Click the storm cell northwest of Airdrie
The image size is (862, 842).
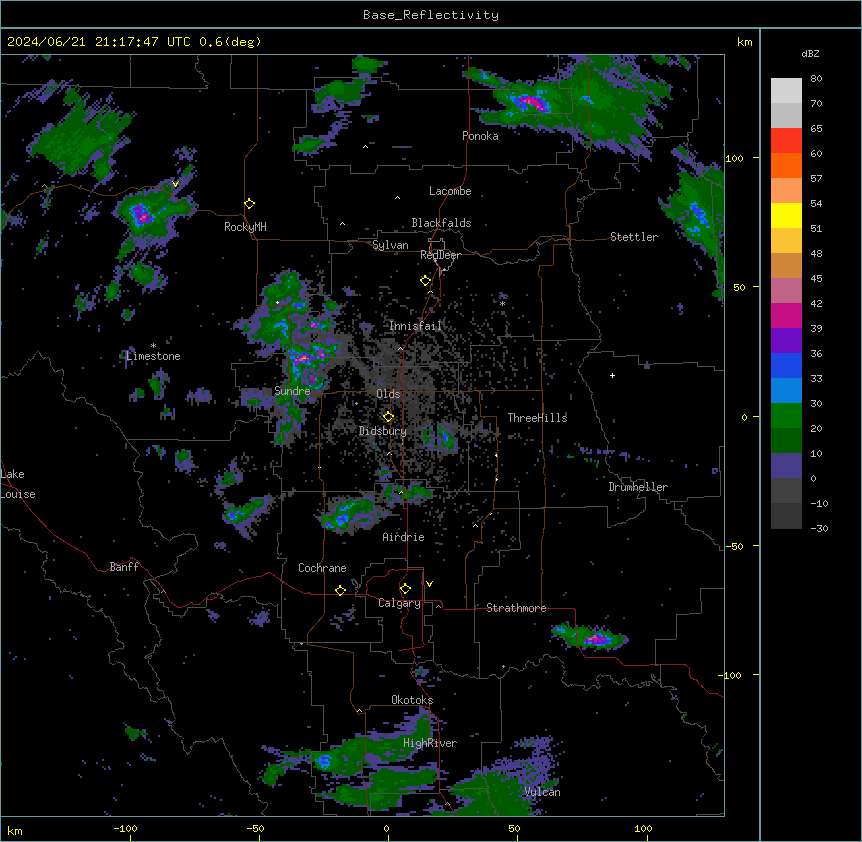346,514
